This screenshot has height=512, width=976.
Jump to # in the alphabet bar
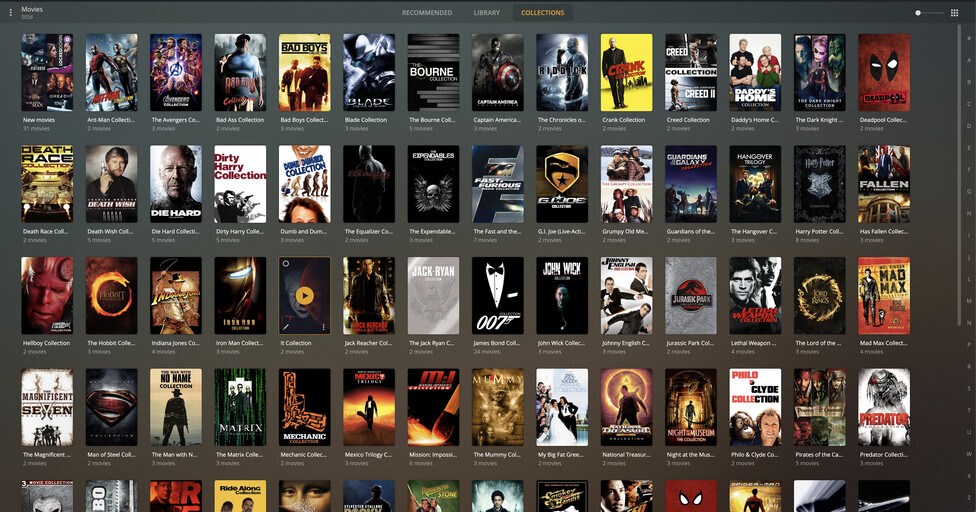click(x=969, y=39)
